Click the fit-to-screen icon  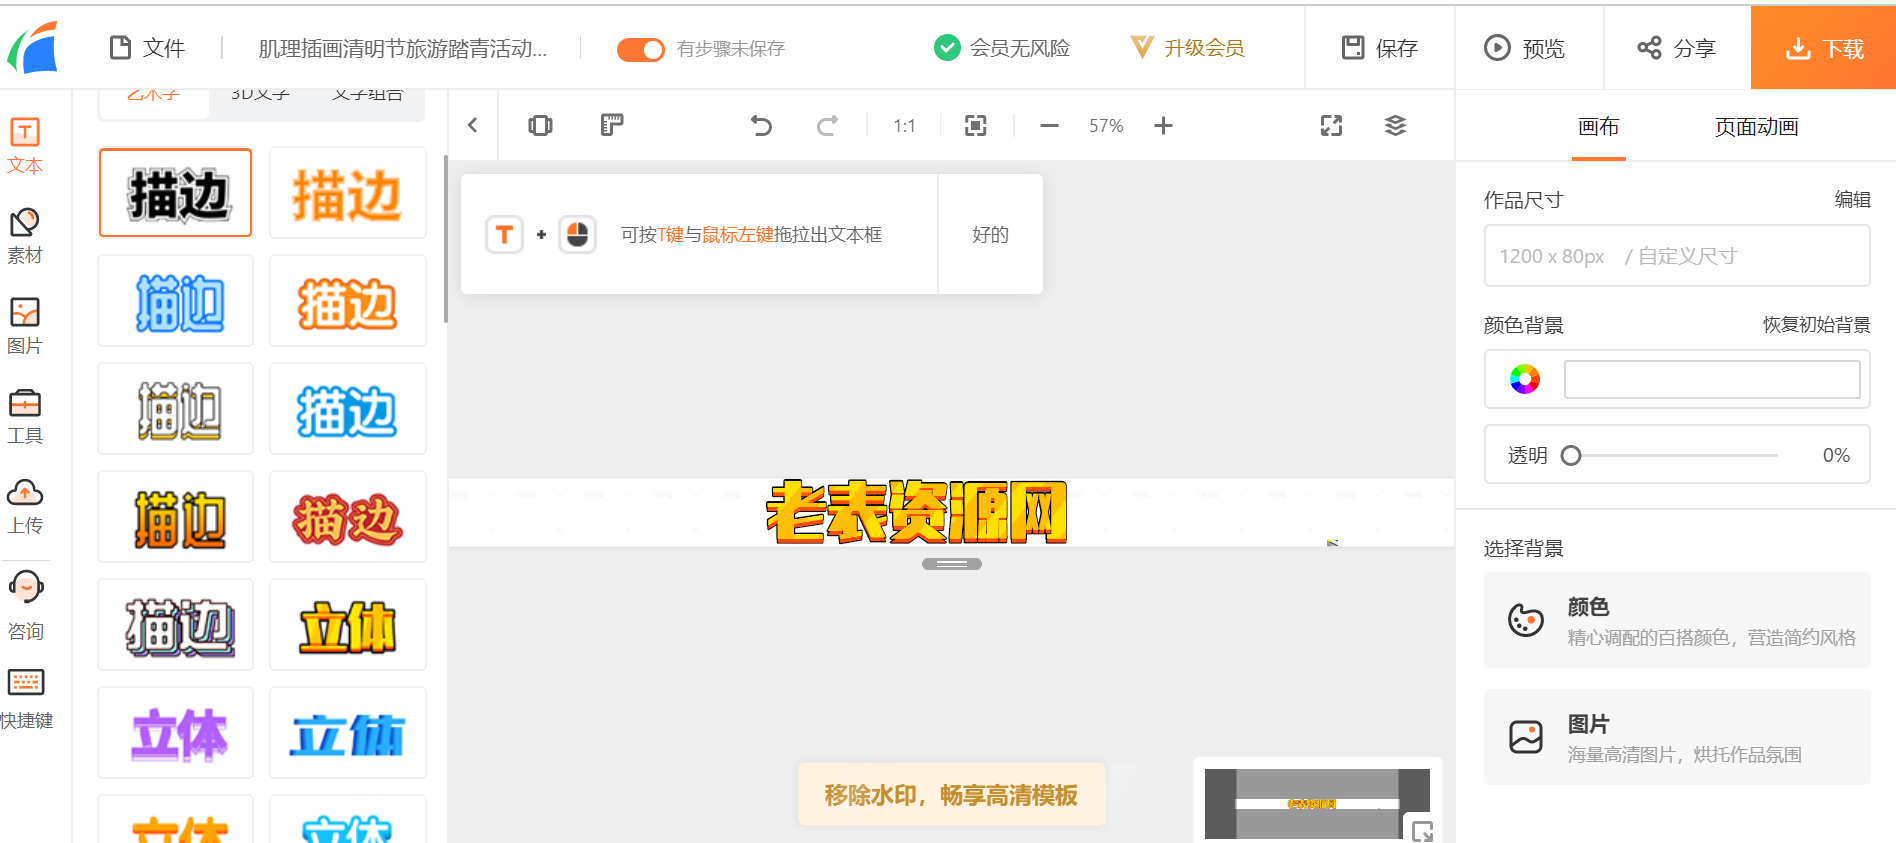point(975,126)
